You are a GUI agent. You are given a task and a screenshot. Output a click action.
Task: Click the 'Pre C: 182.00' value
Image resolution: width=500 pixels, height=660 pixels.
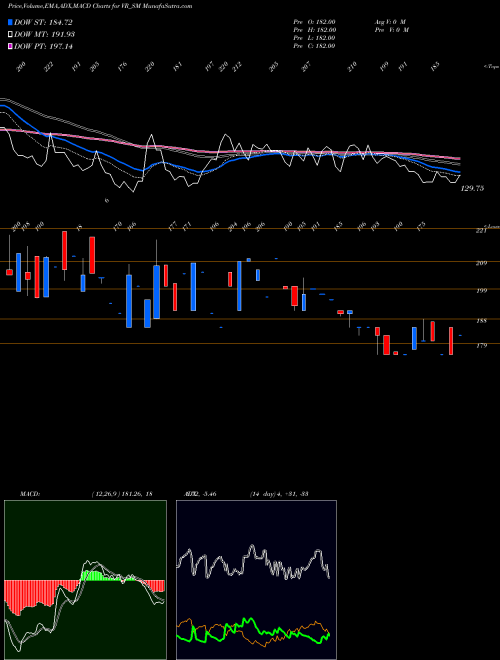tap(314, 46)
